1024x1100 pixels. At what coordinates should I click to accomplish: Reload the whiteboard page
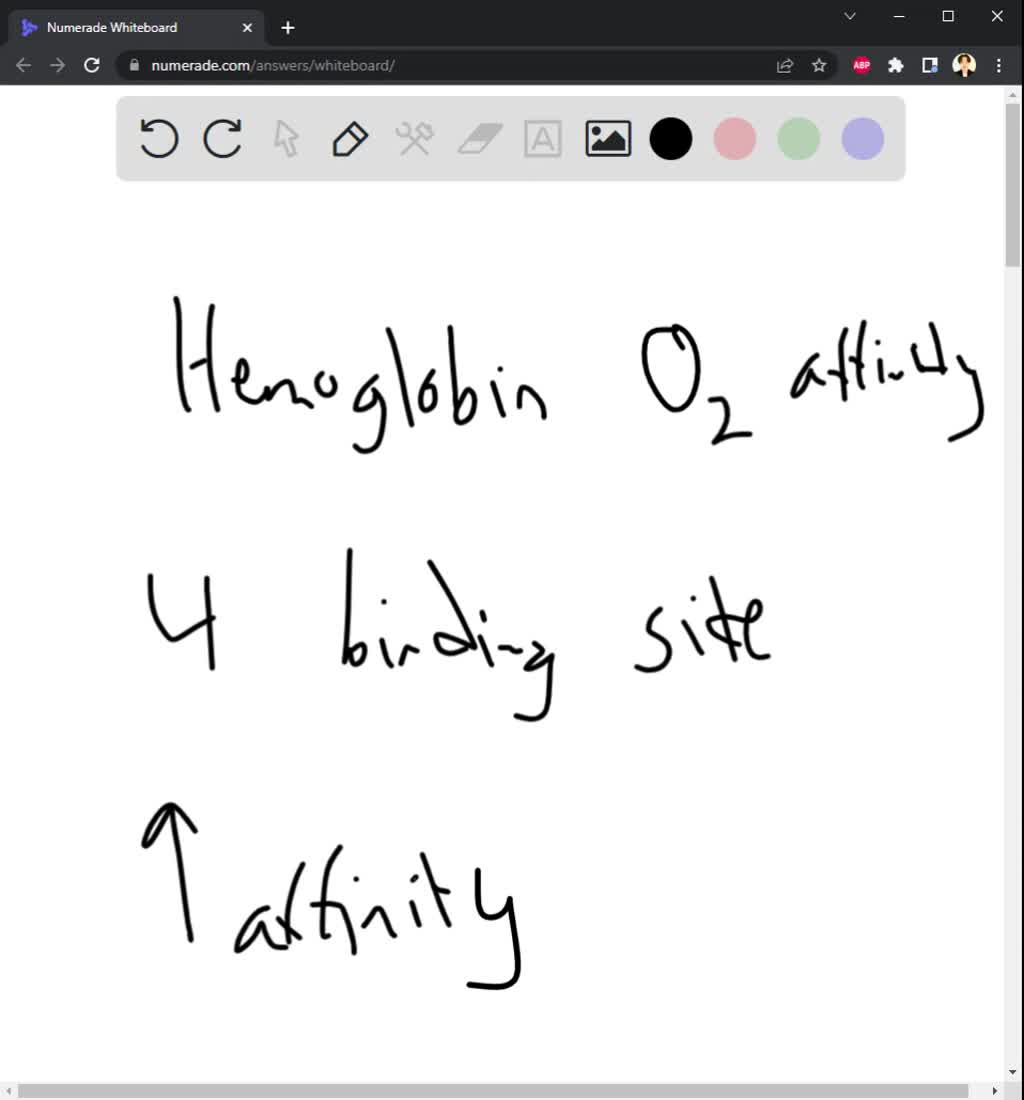point(92,65)
